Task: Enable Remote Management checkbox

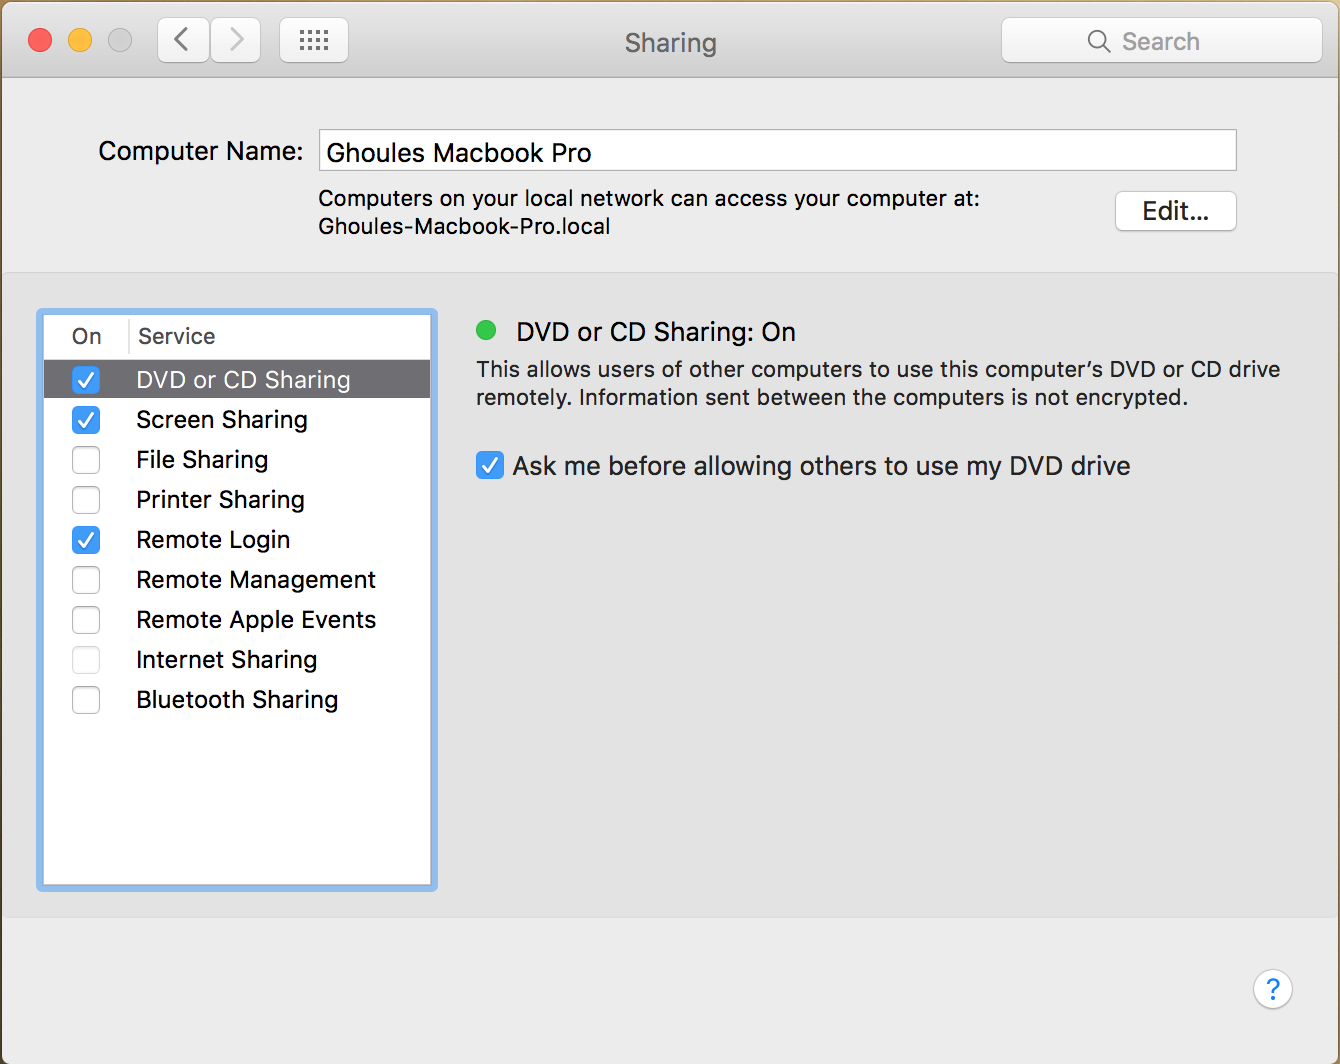Action: click(x=86, y=580)
